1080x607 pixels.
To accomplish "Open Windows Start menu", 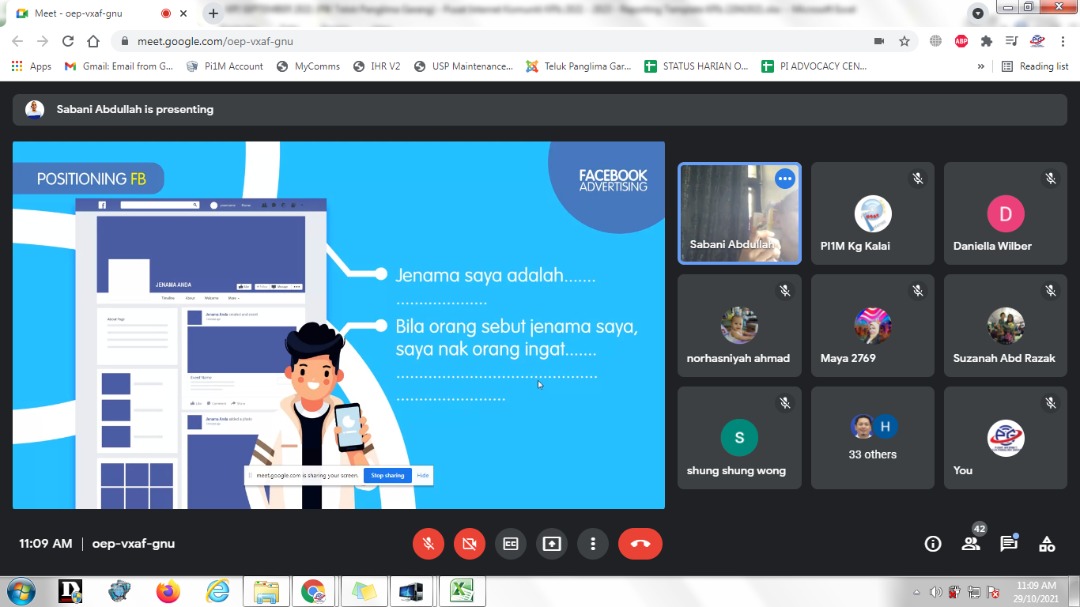I will tap(21, 591).
